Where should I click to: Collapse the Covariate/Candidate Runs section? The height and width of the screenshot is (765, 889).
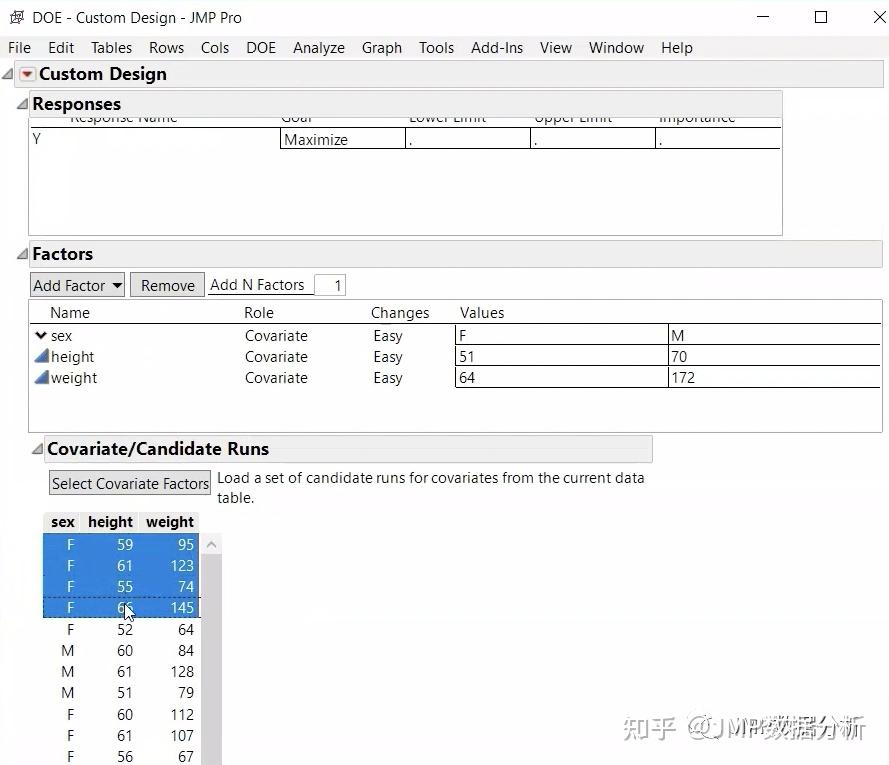37,449
